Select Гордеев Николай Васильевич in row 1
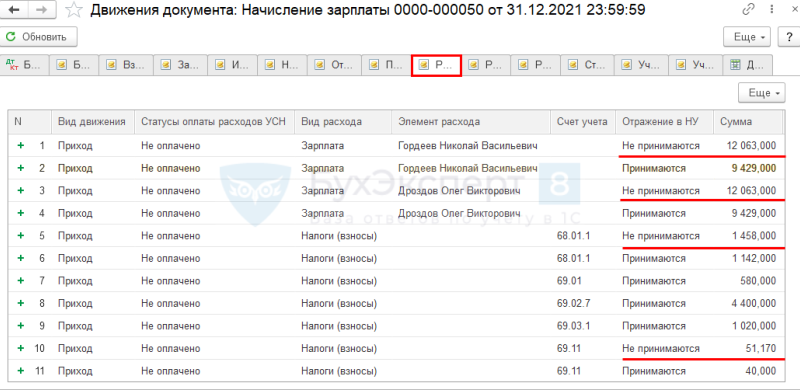This screenshot has width=800, height=390. [x=468, y=146]
